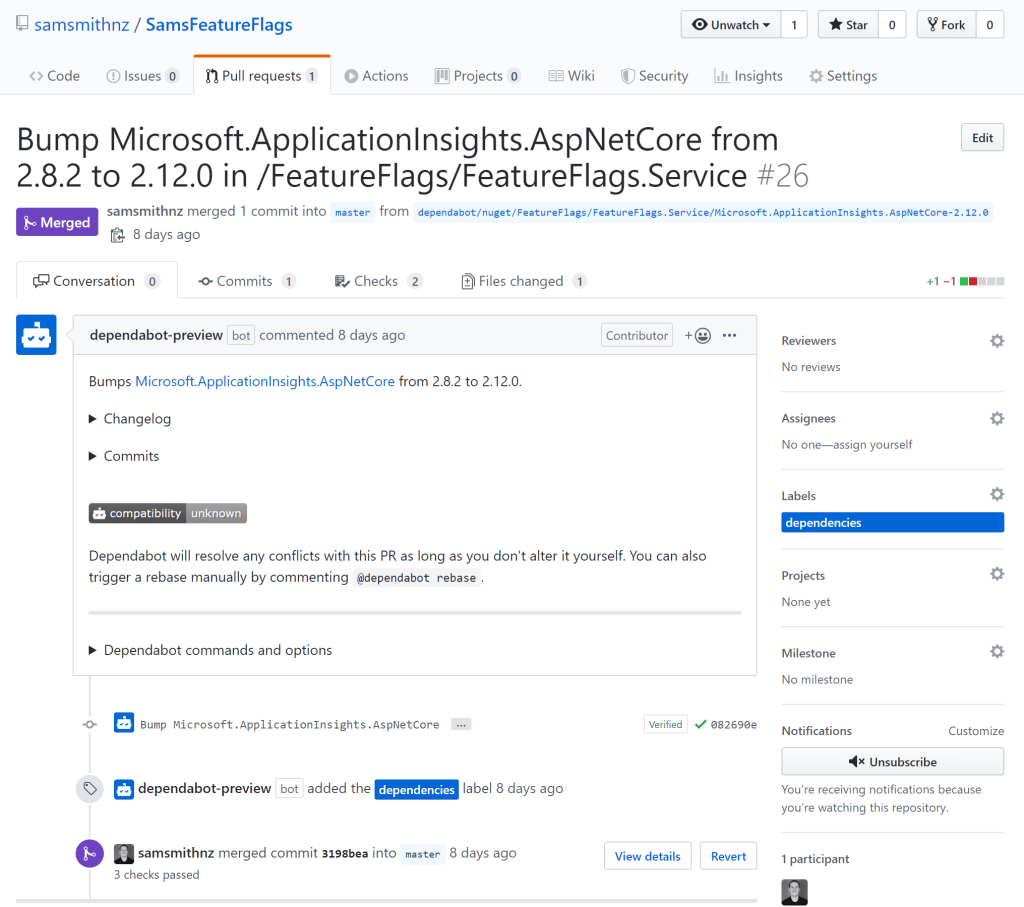Click the Reviewers gear icon
The width and height of the screenshot is (1024, 907).
[x=996, y=341]
